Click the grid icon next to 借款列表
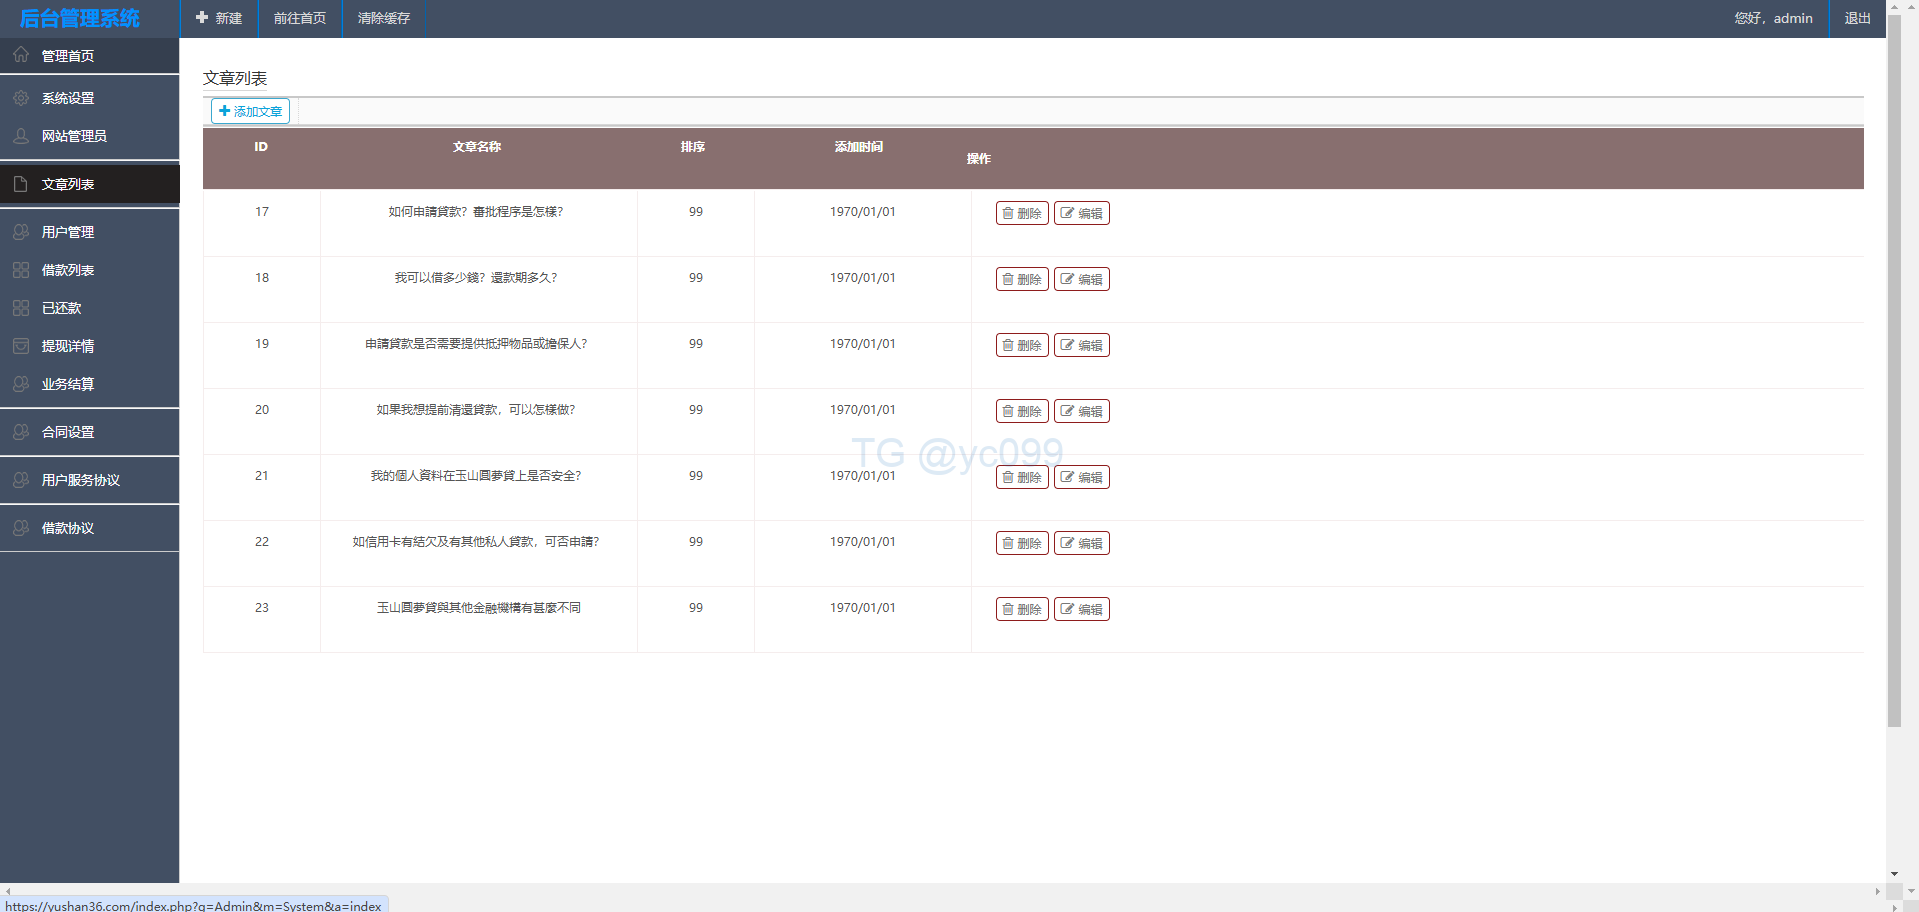 pos(21,270)
